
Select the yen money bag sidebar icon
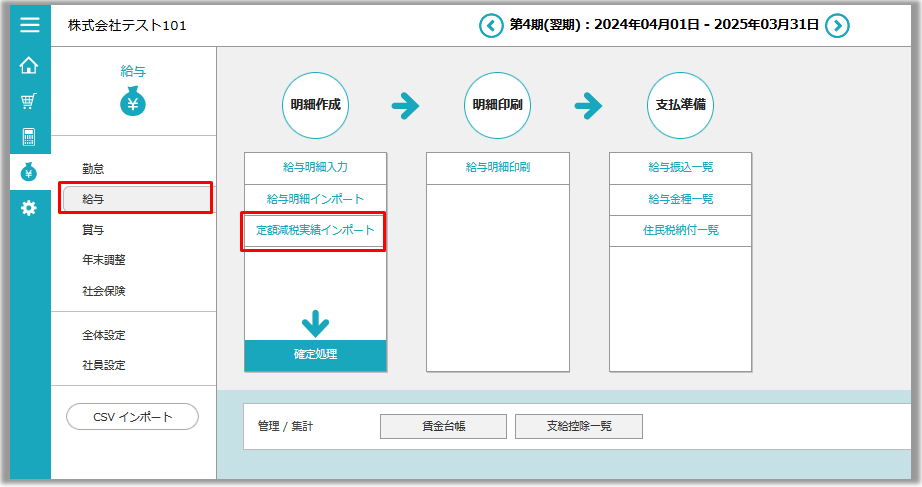[x=30, y=172]
